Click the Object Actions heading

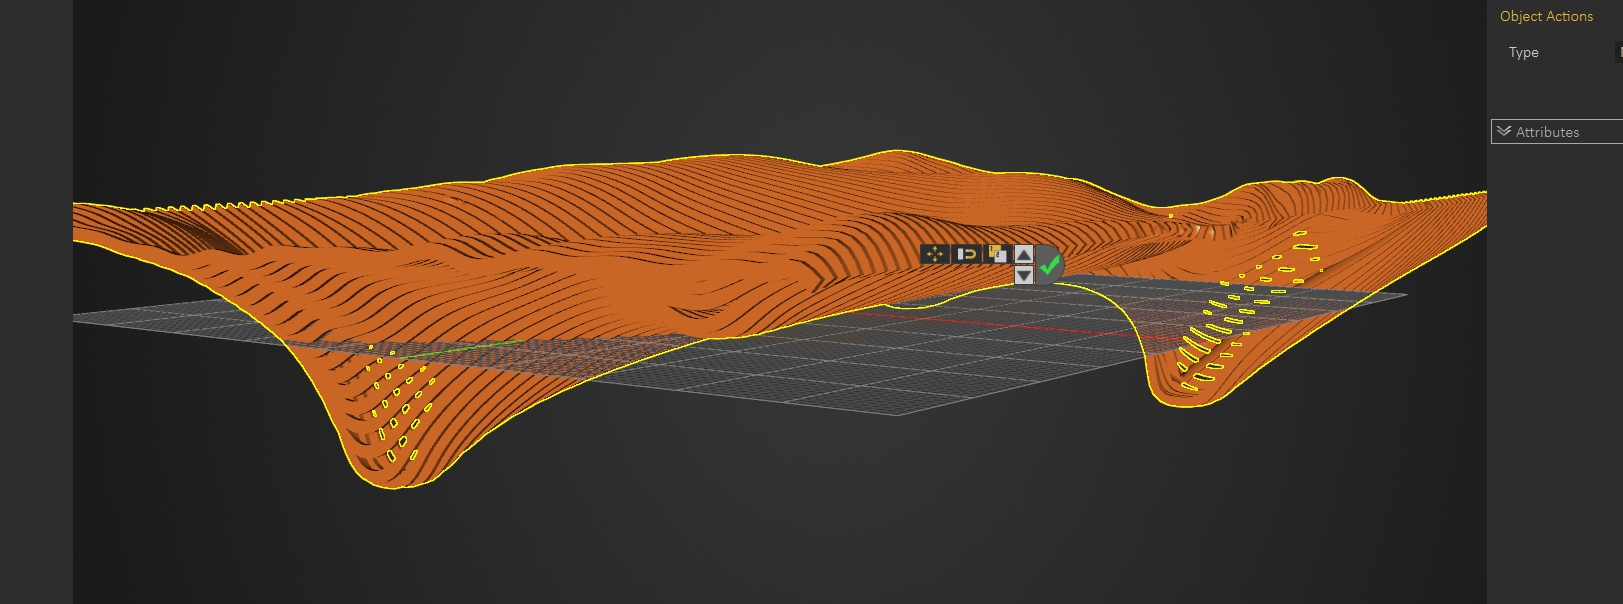click(x=1546, y=16)
